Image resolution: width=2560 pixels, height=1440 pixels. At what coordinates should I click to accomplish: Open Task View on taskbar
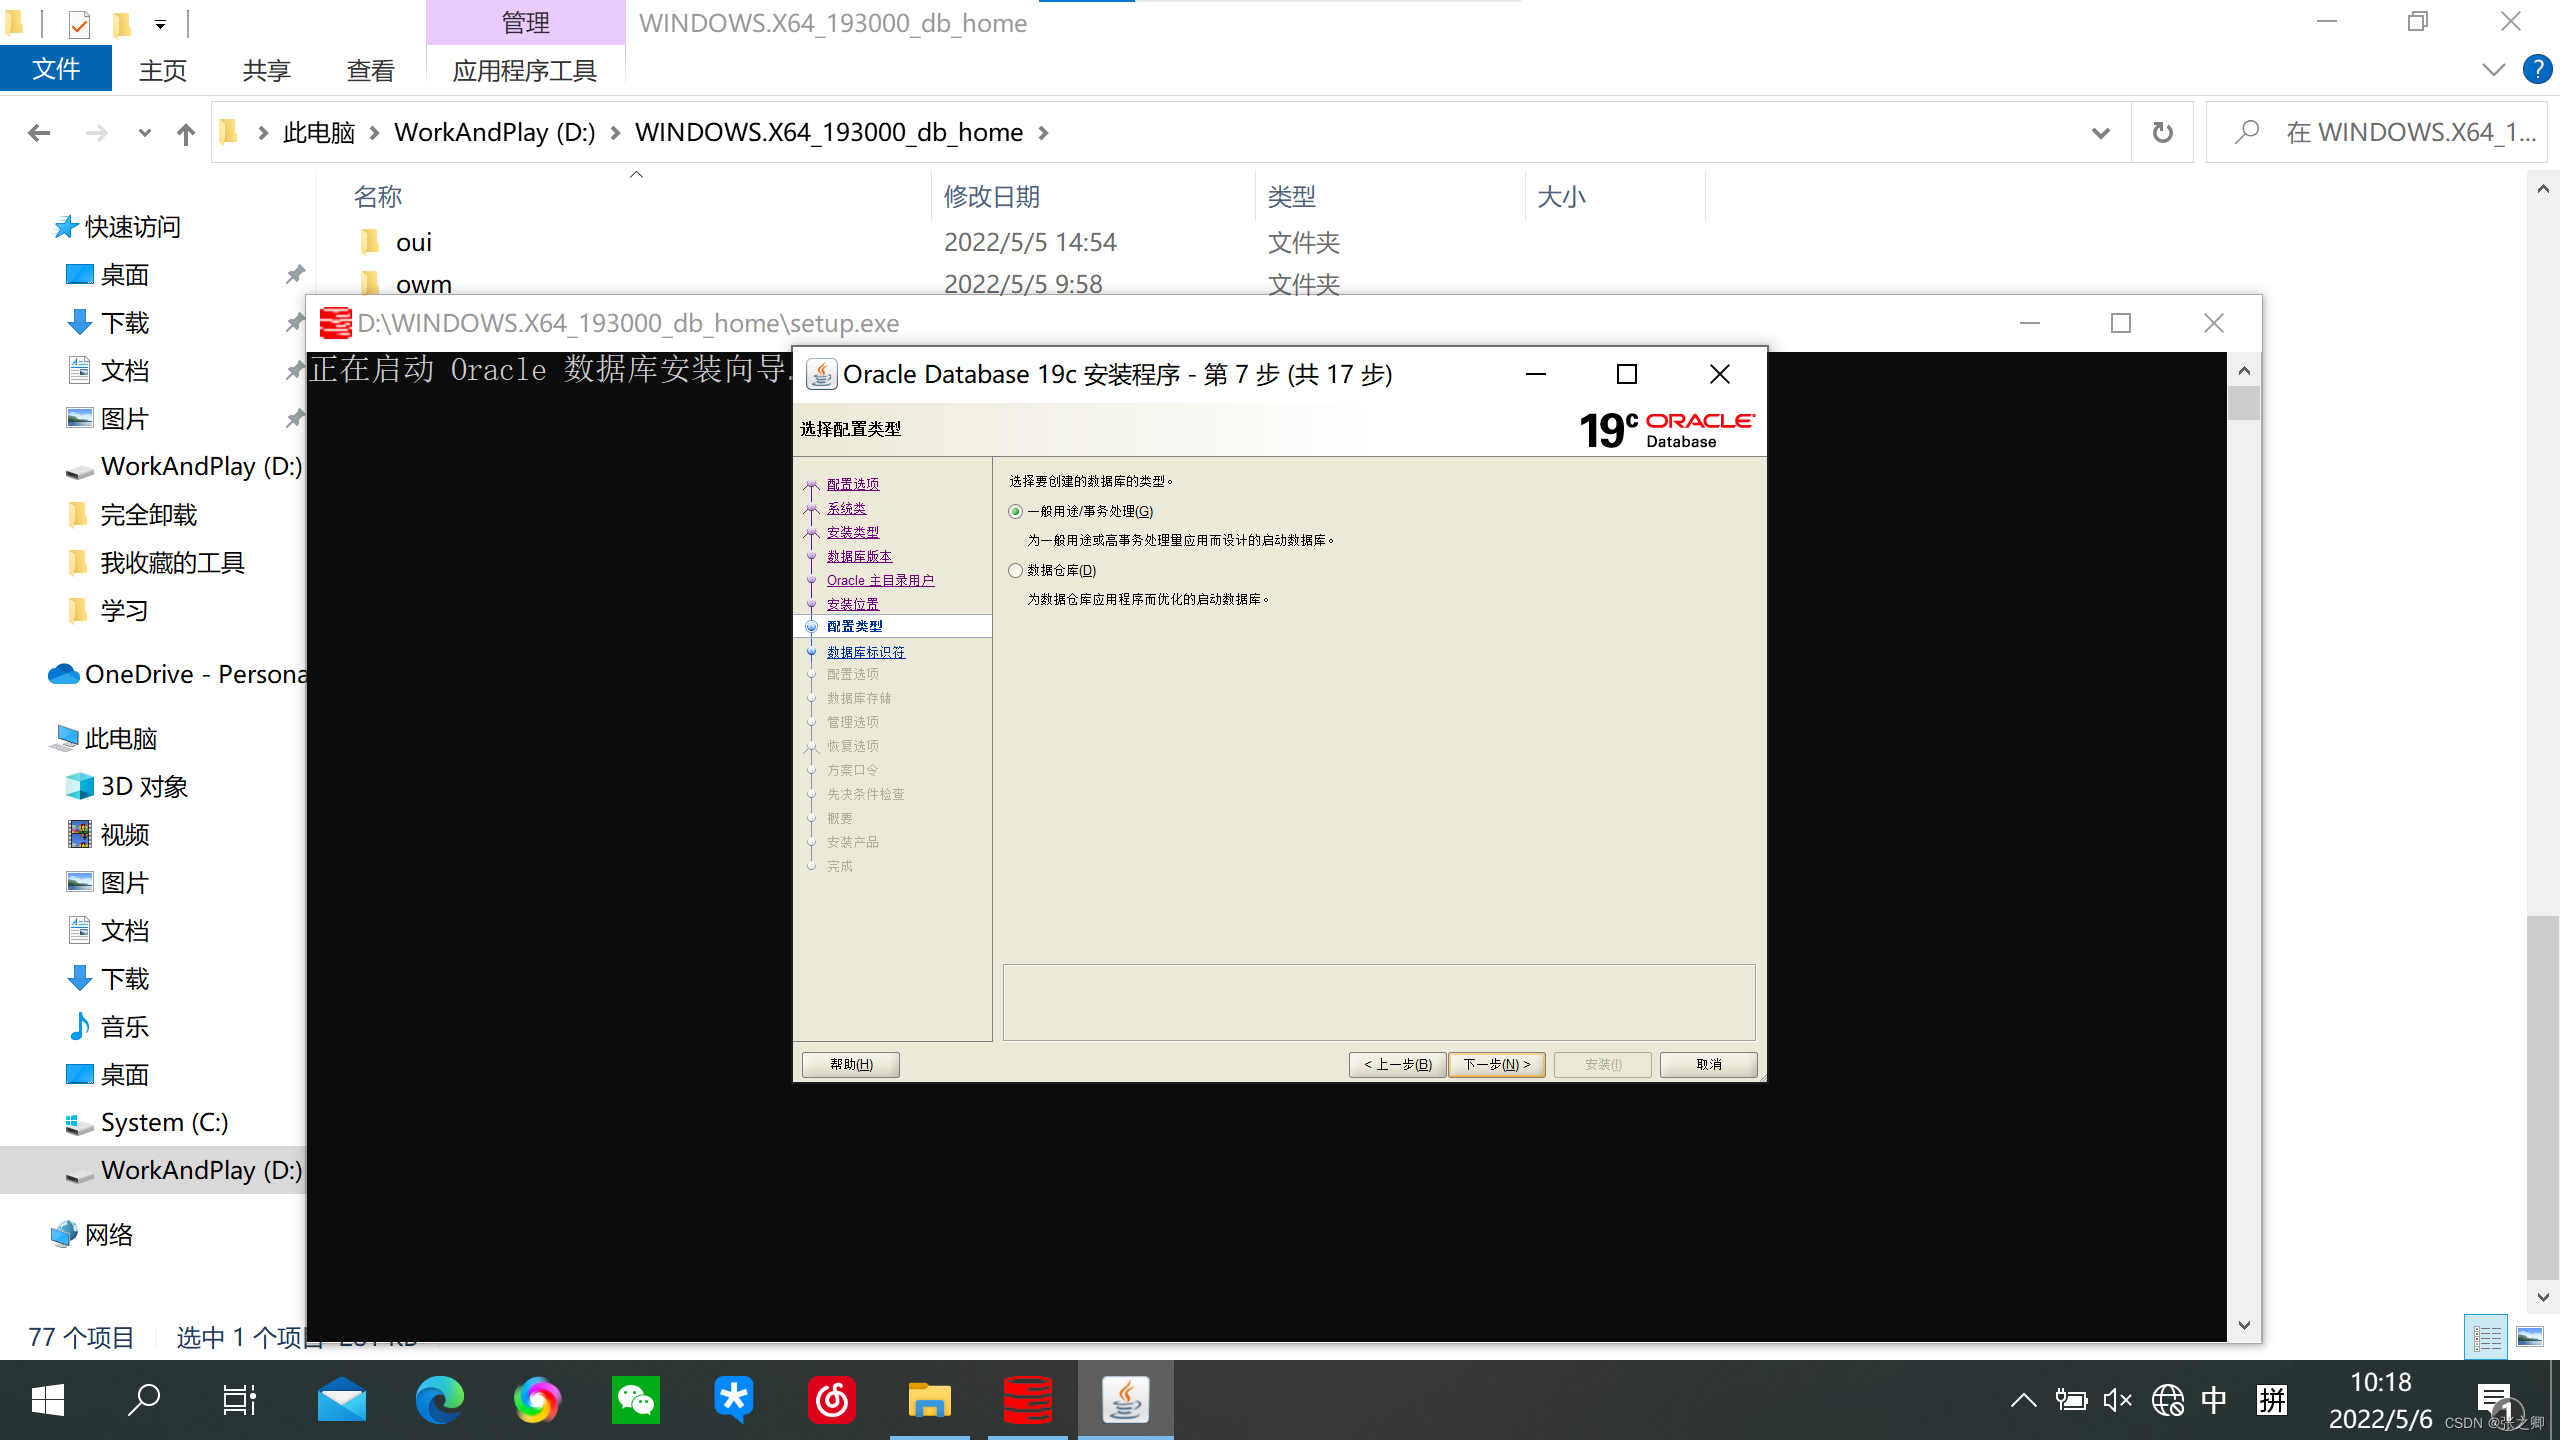240,1400
